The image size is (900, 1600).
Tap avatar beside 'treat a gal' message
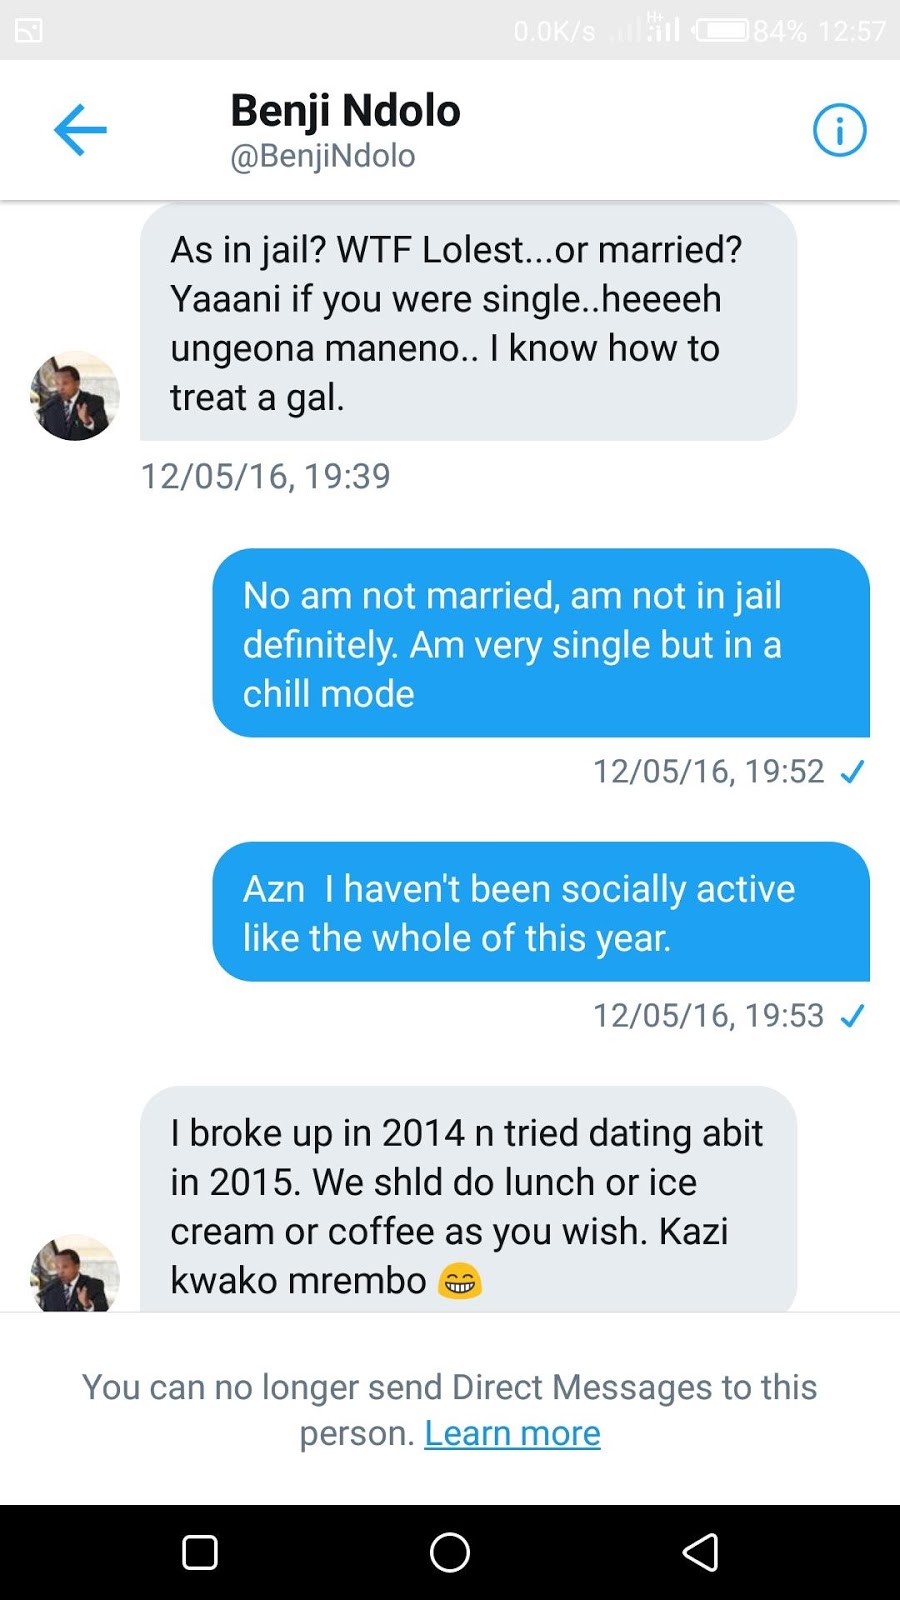75,396
